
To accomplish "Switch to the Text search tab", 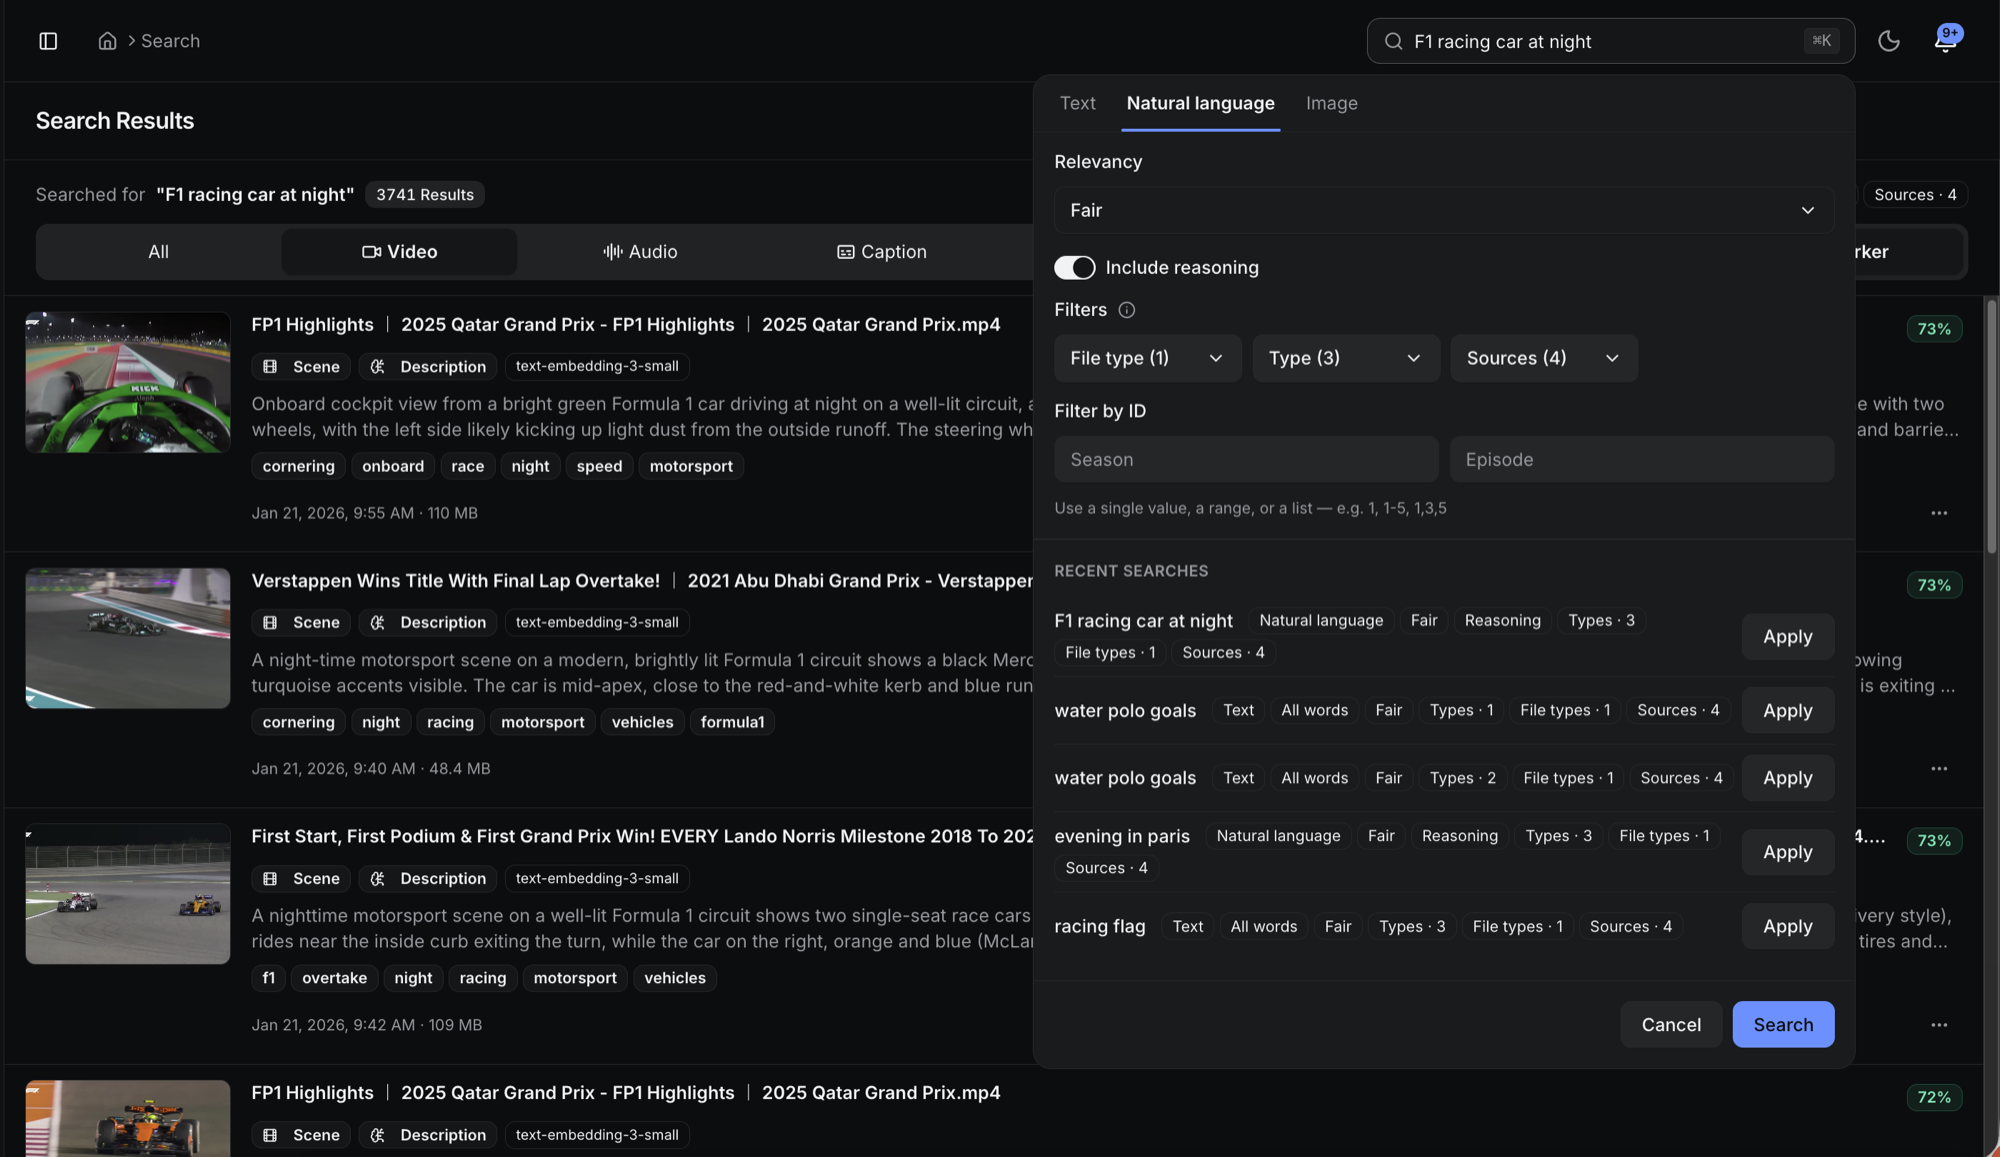I will pyautogui.click(x=1077, y=103).
